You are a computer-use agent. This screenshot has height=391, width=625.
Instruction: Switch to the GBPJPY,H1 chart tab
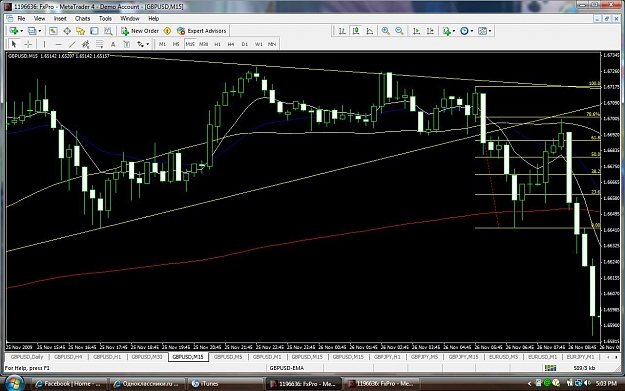click(387, 357)
